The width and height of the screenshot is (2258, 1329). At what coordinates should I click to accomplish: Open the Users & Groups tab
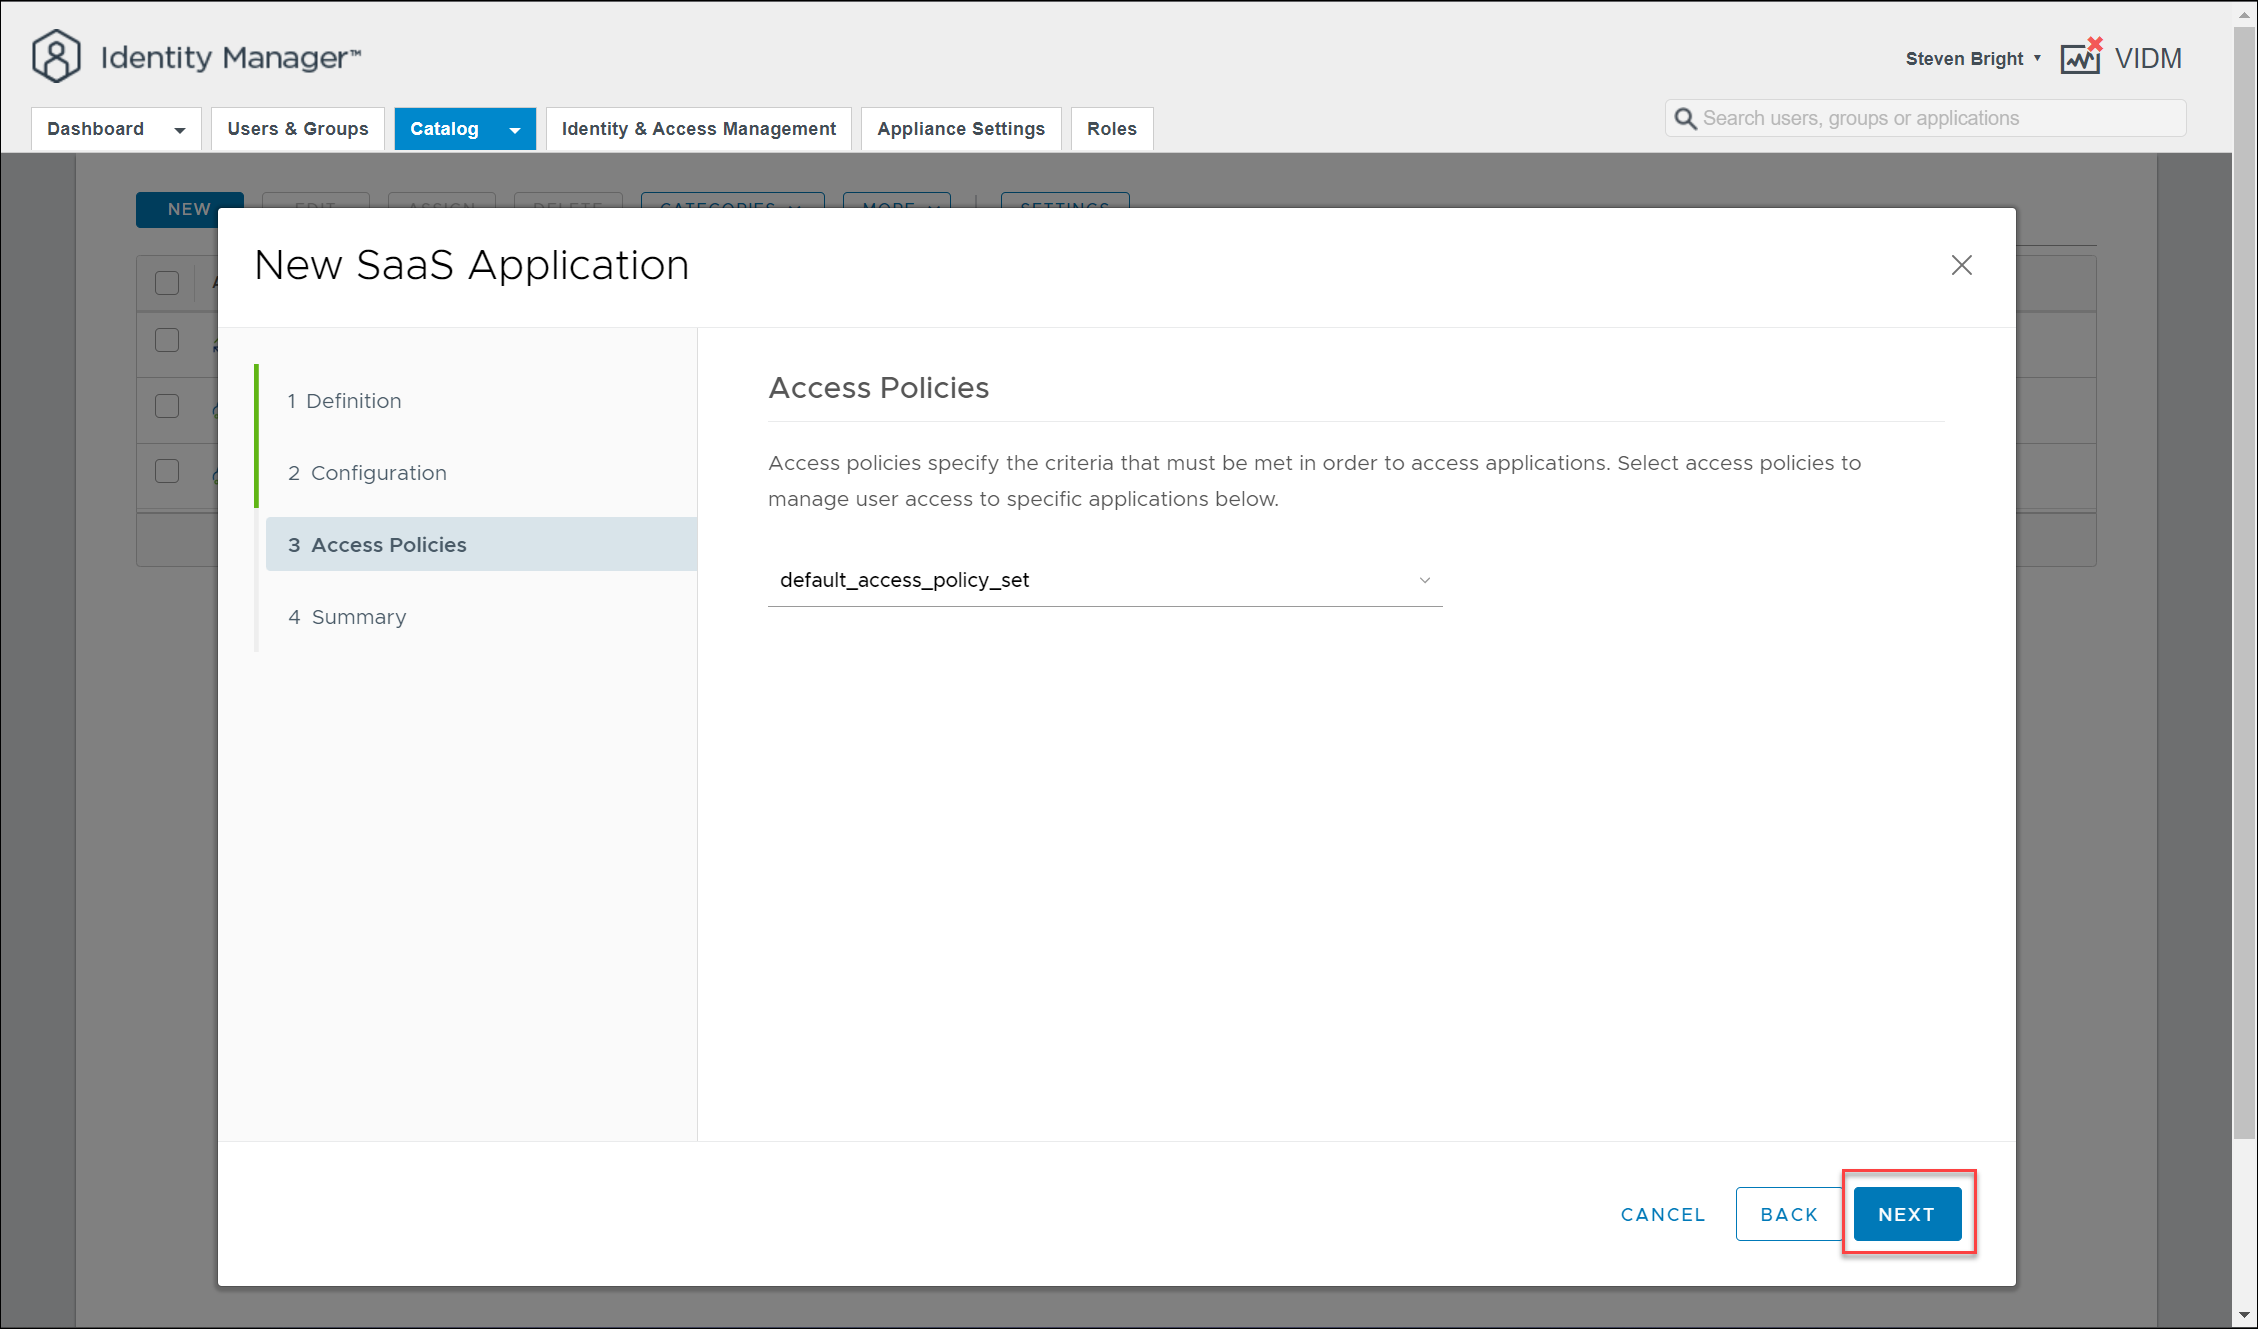[x=298, y=129]
